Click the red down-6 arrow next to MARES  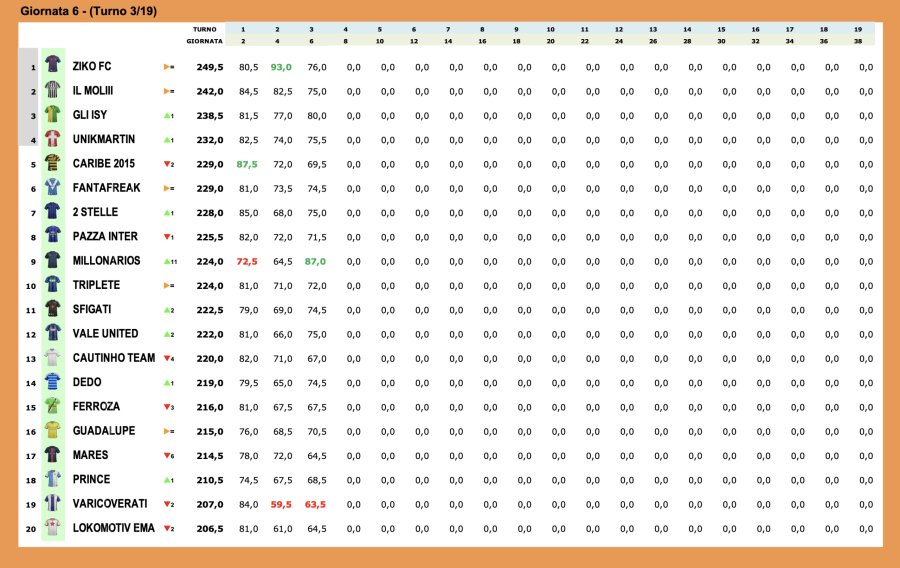point(169,456)
